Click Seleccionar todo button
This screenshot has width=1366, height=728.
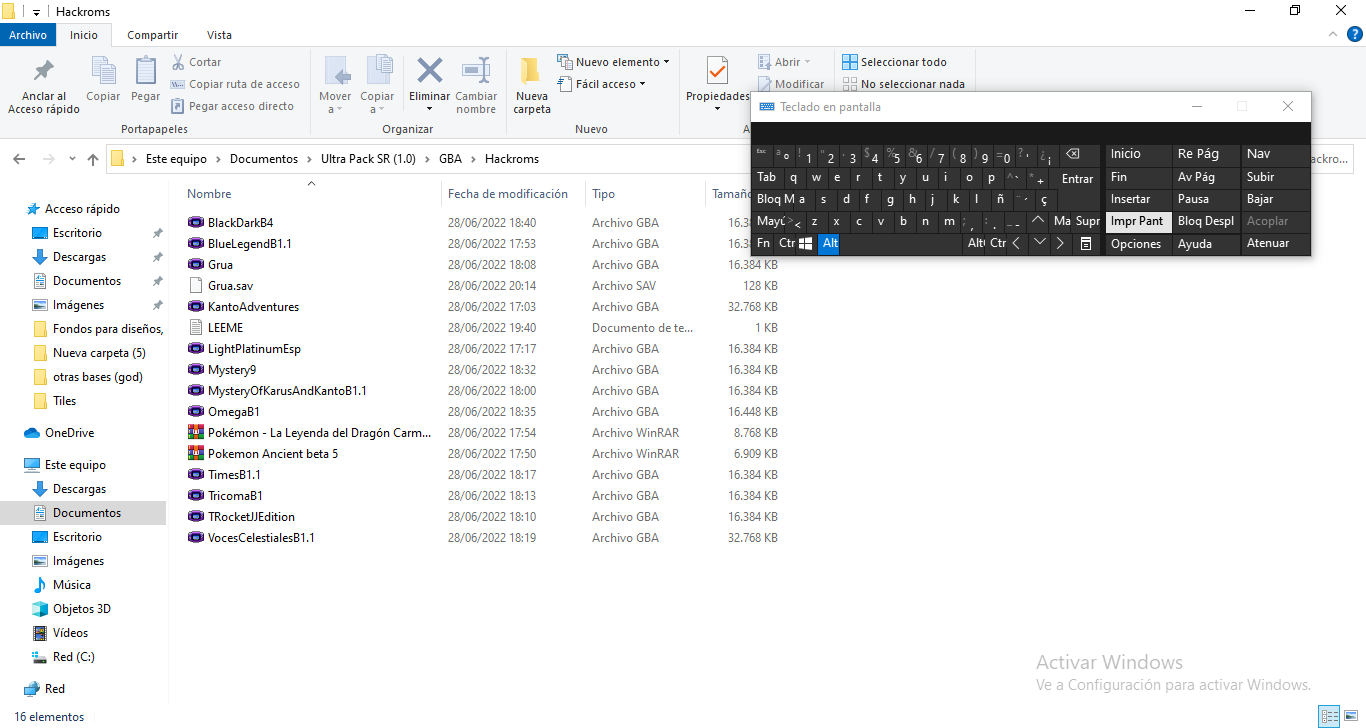pyautogui.click(x=894, y=62)
